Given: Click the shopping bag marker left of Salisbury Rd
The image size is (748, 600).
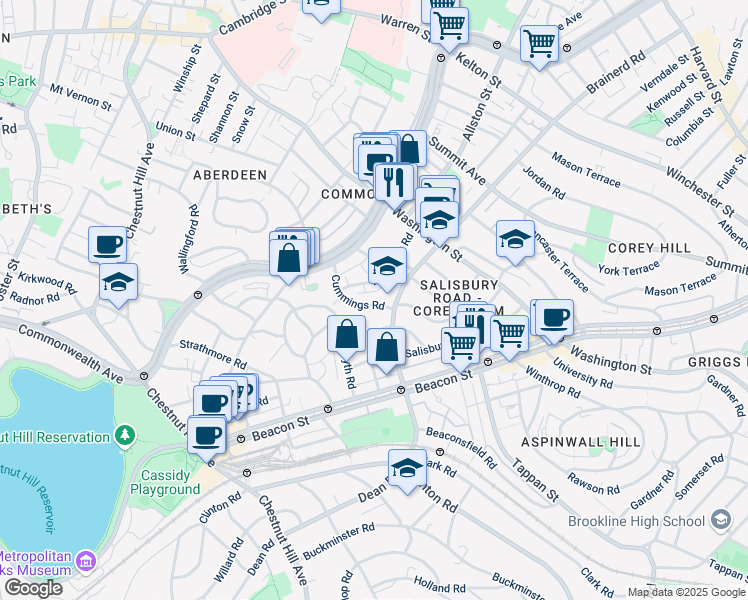Looking at the screenshot, I should point(346,334).
